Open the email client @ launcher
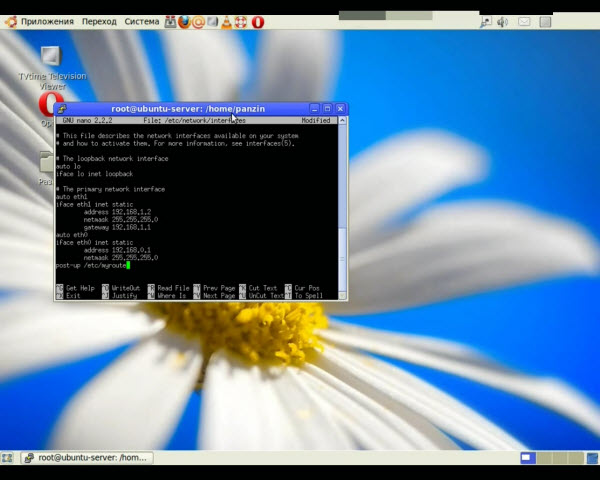The width and height of the screenshot is (600, 480). coord(198,21)
